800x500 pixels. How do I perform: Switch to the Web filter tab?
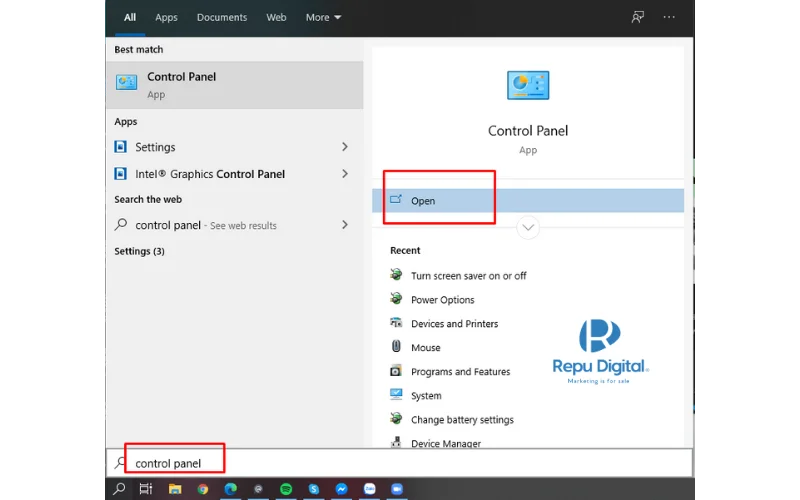(x=276, y=17)
